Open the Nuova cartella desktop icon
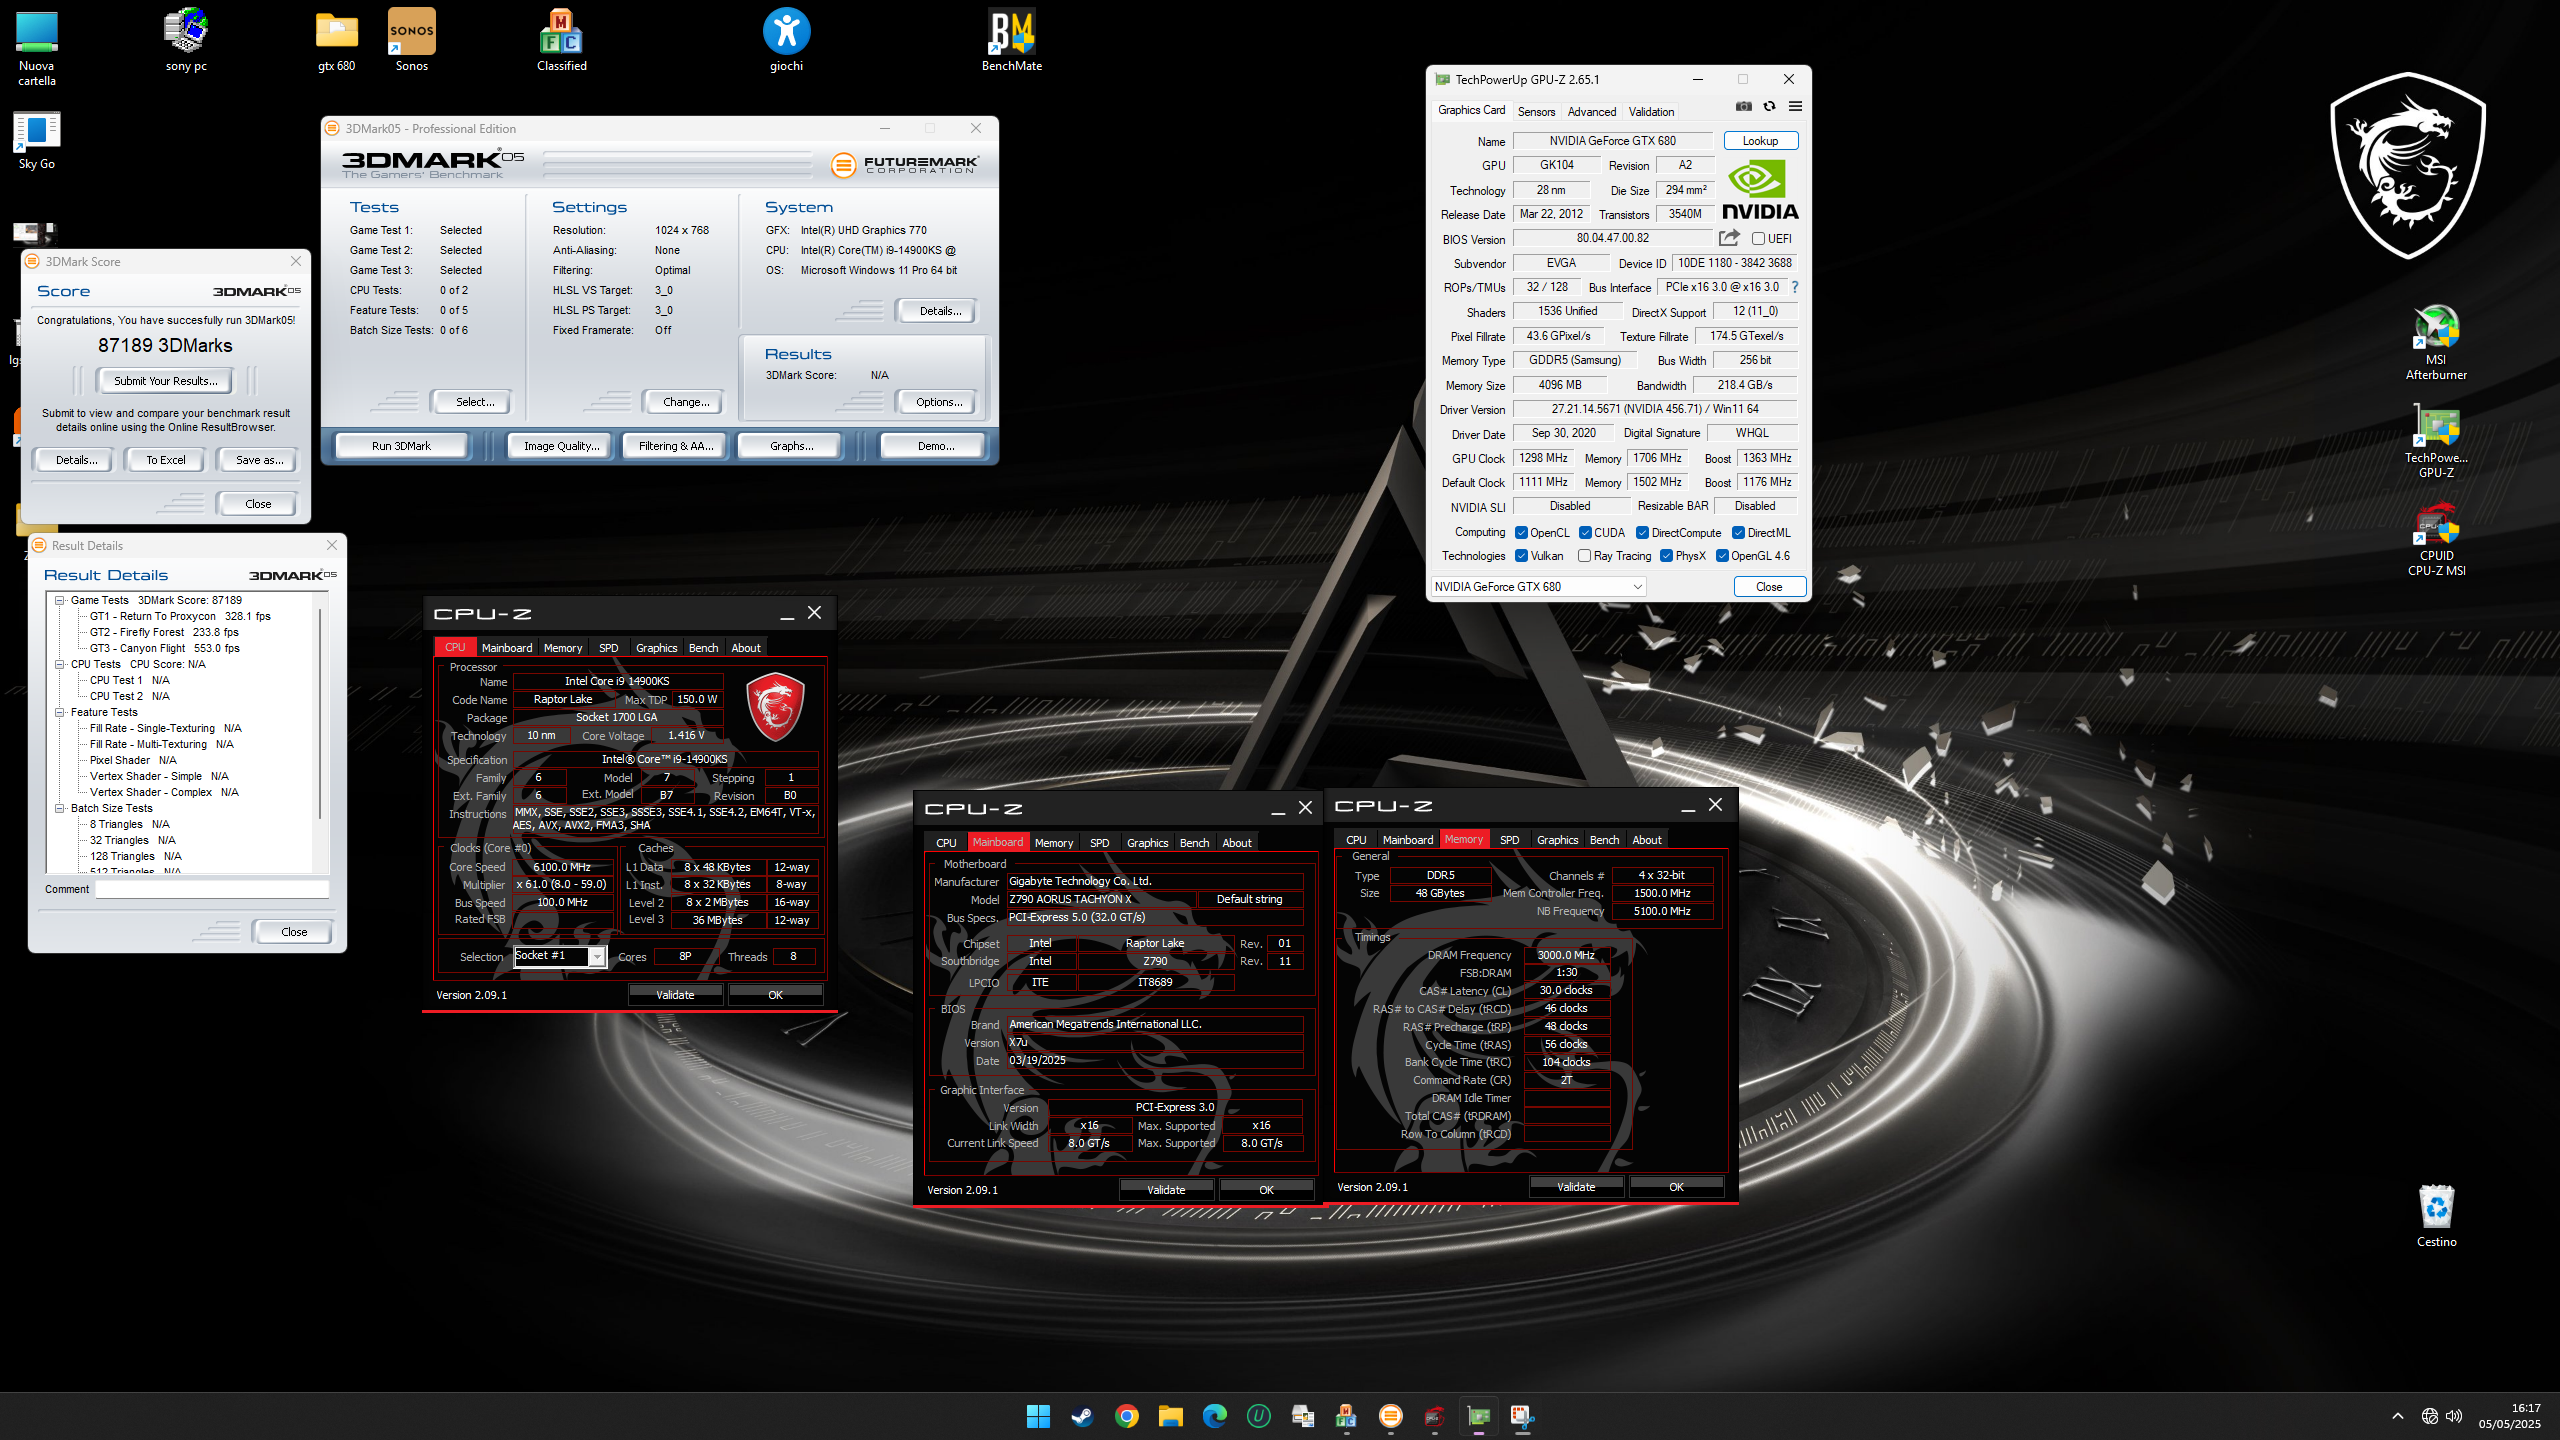The width and height of the screenshot is (2560, 1440). [37, 48]
